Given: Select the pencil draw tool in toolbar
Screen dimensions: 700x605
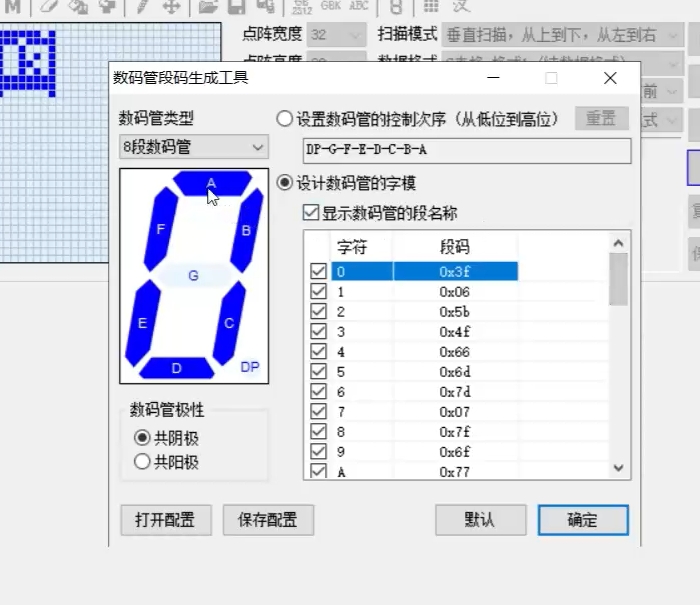Looking at the screenshot, I should (142, 6).
